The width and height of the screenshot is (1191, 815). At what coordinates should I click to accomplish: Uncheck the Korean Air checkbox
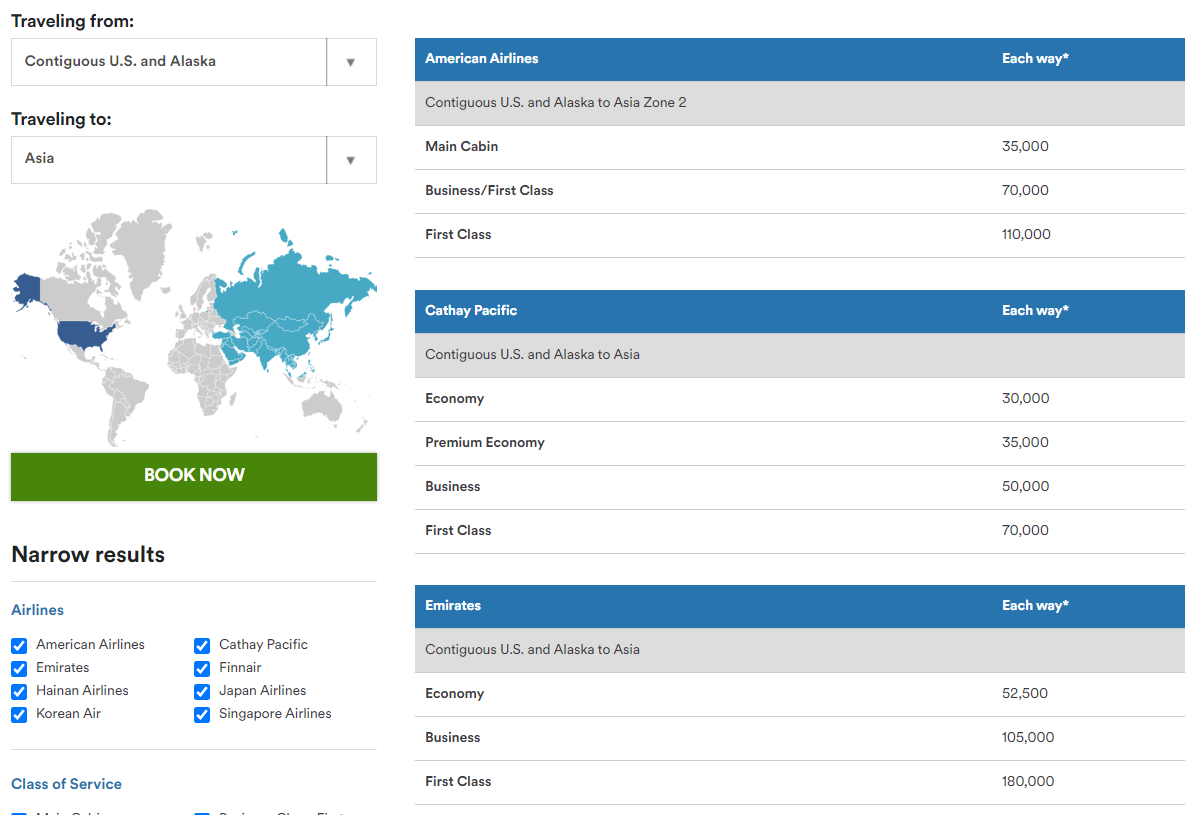pos(19,715)
